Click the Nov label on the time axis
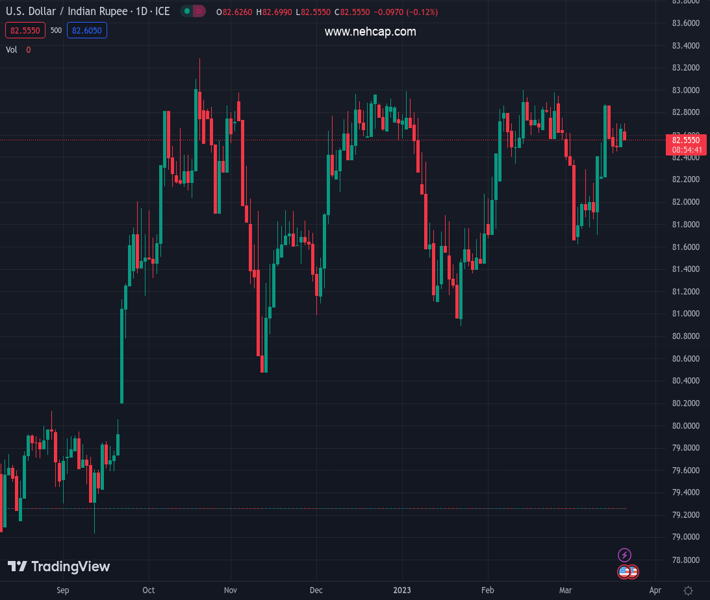The image size is (710, 600). pos(231,591)
